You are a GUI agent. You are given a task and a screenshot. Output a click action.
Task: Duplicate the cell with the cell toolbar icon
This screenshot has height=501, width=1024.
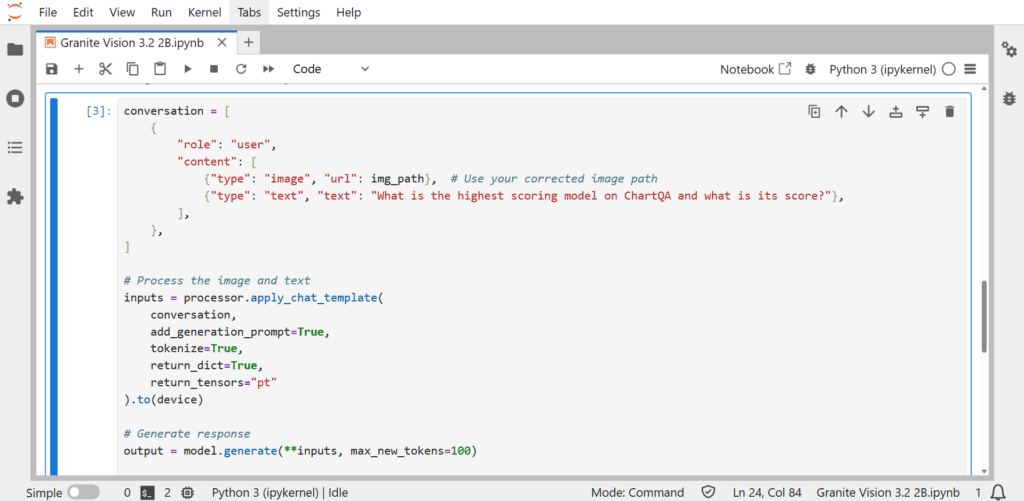coord(814,112)
